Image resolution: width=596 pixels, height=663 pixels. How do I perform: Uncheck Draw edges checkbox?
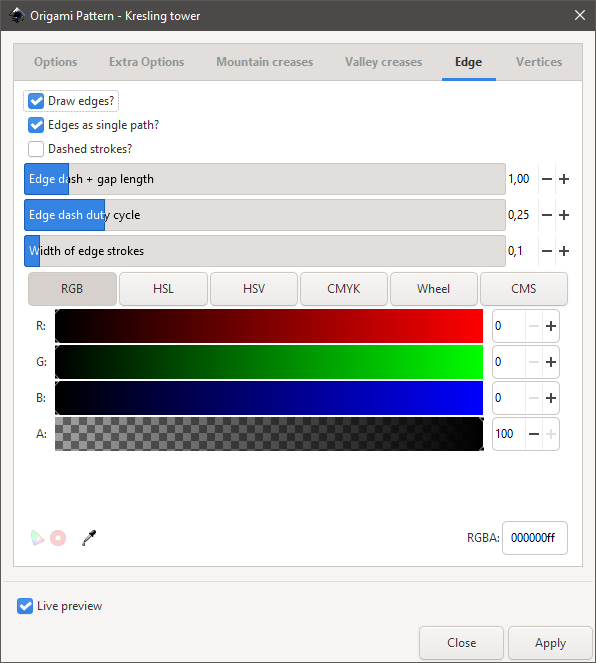click(x=36, y=101)
